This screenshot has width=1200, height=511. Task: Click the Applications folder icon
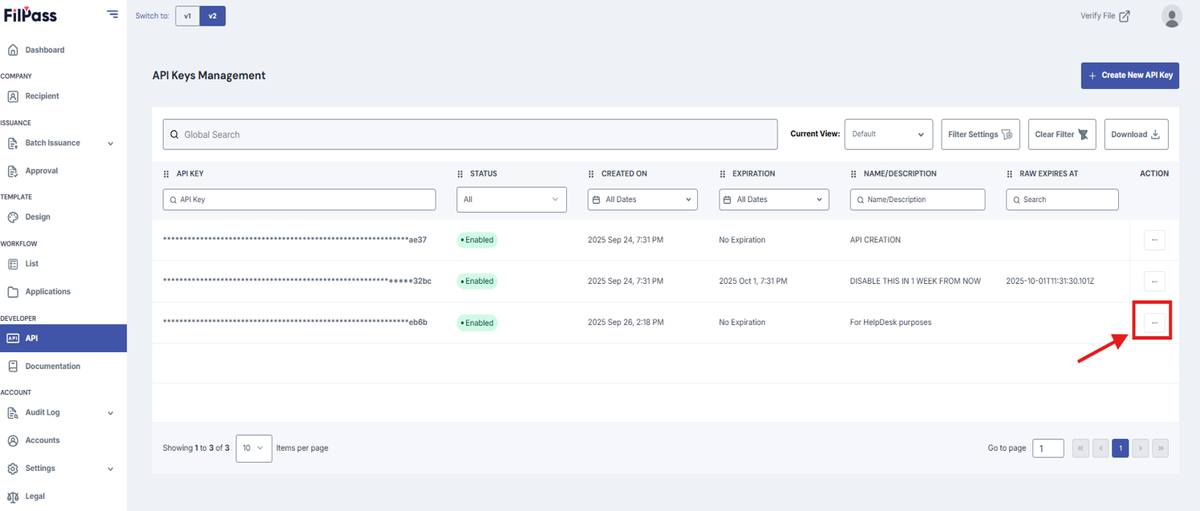[13, 292]
